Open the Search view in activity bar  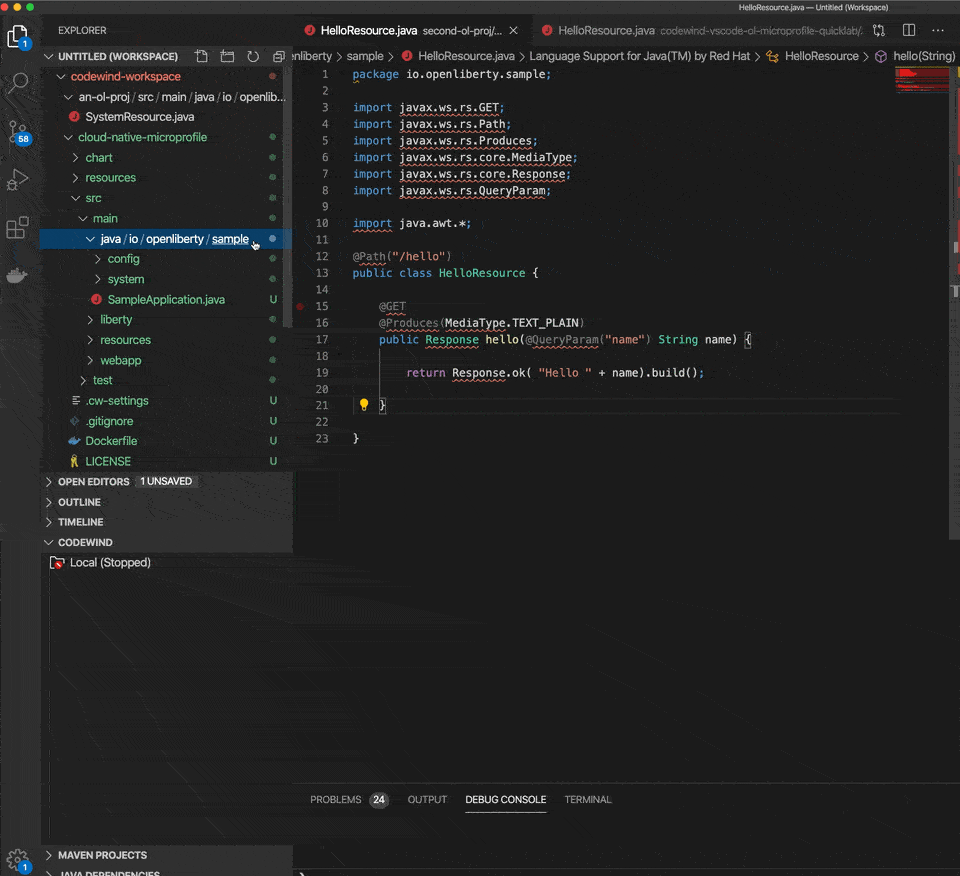18,83
